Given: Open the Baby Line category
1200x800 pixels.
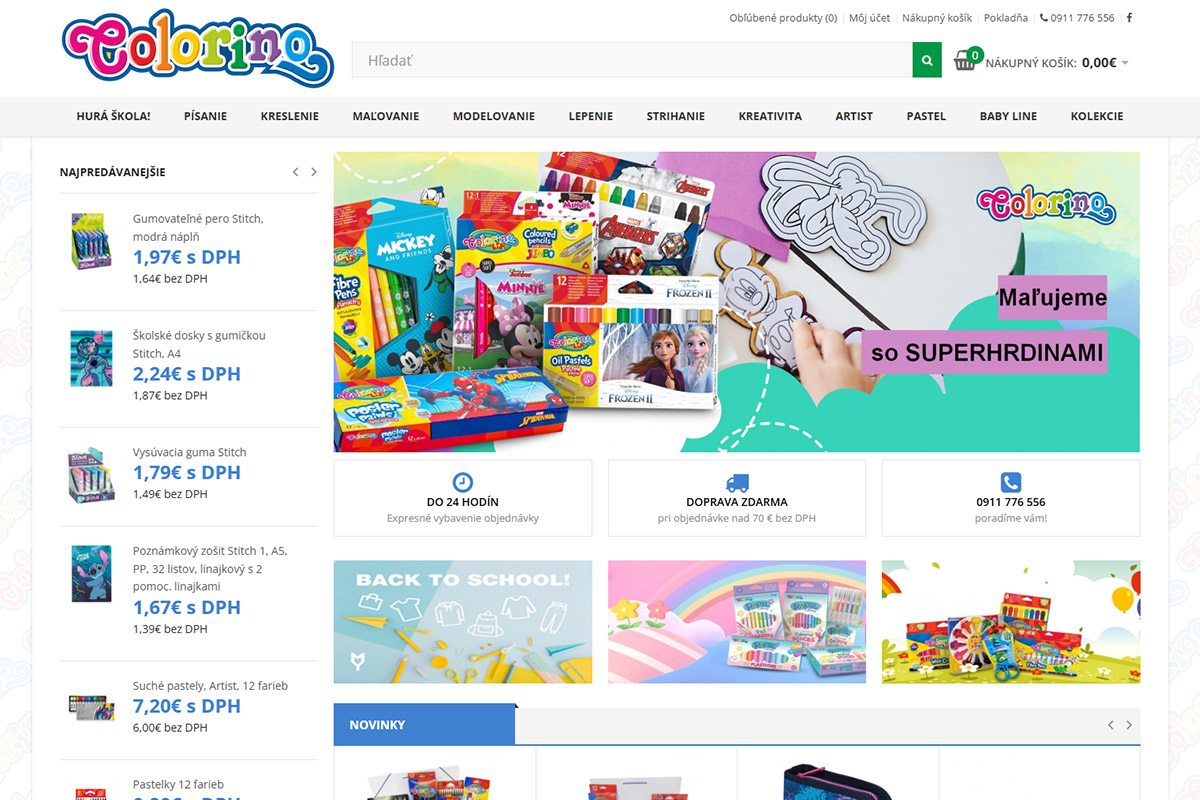Looking at the screenshot, I should pos(1008,116).
